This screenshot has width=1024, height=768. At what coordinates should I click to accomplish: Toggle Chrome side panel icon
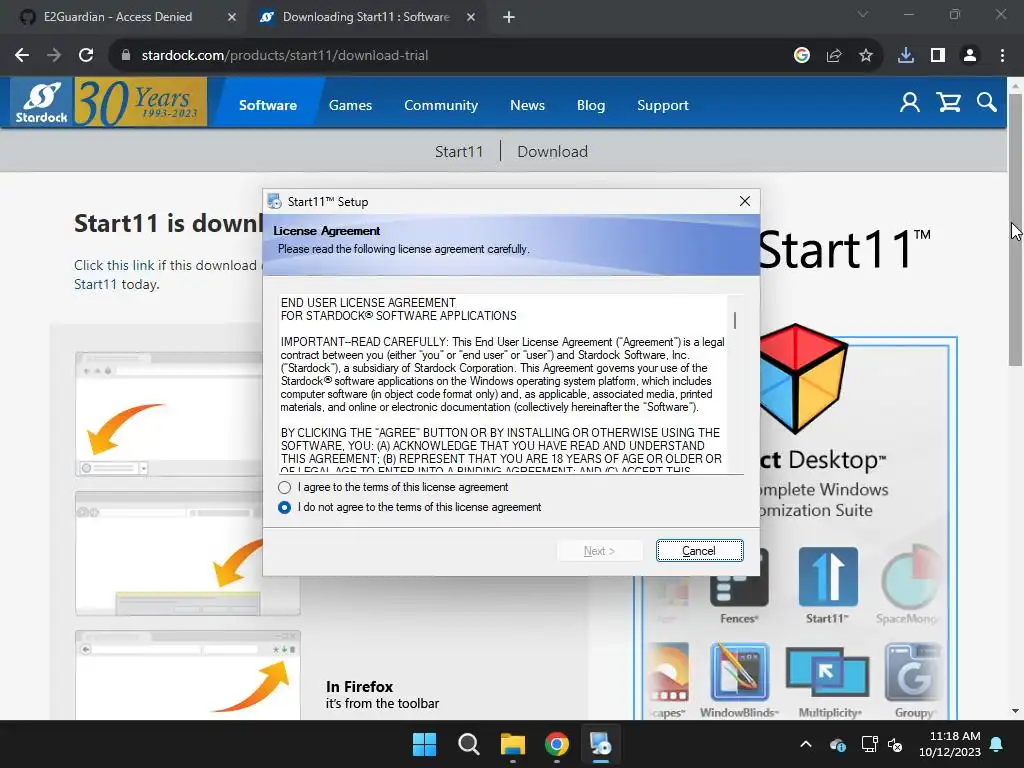938,56
